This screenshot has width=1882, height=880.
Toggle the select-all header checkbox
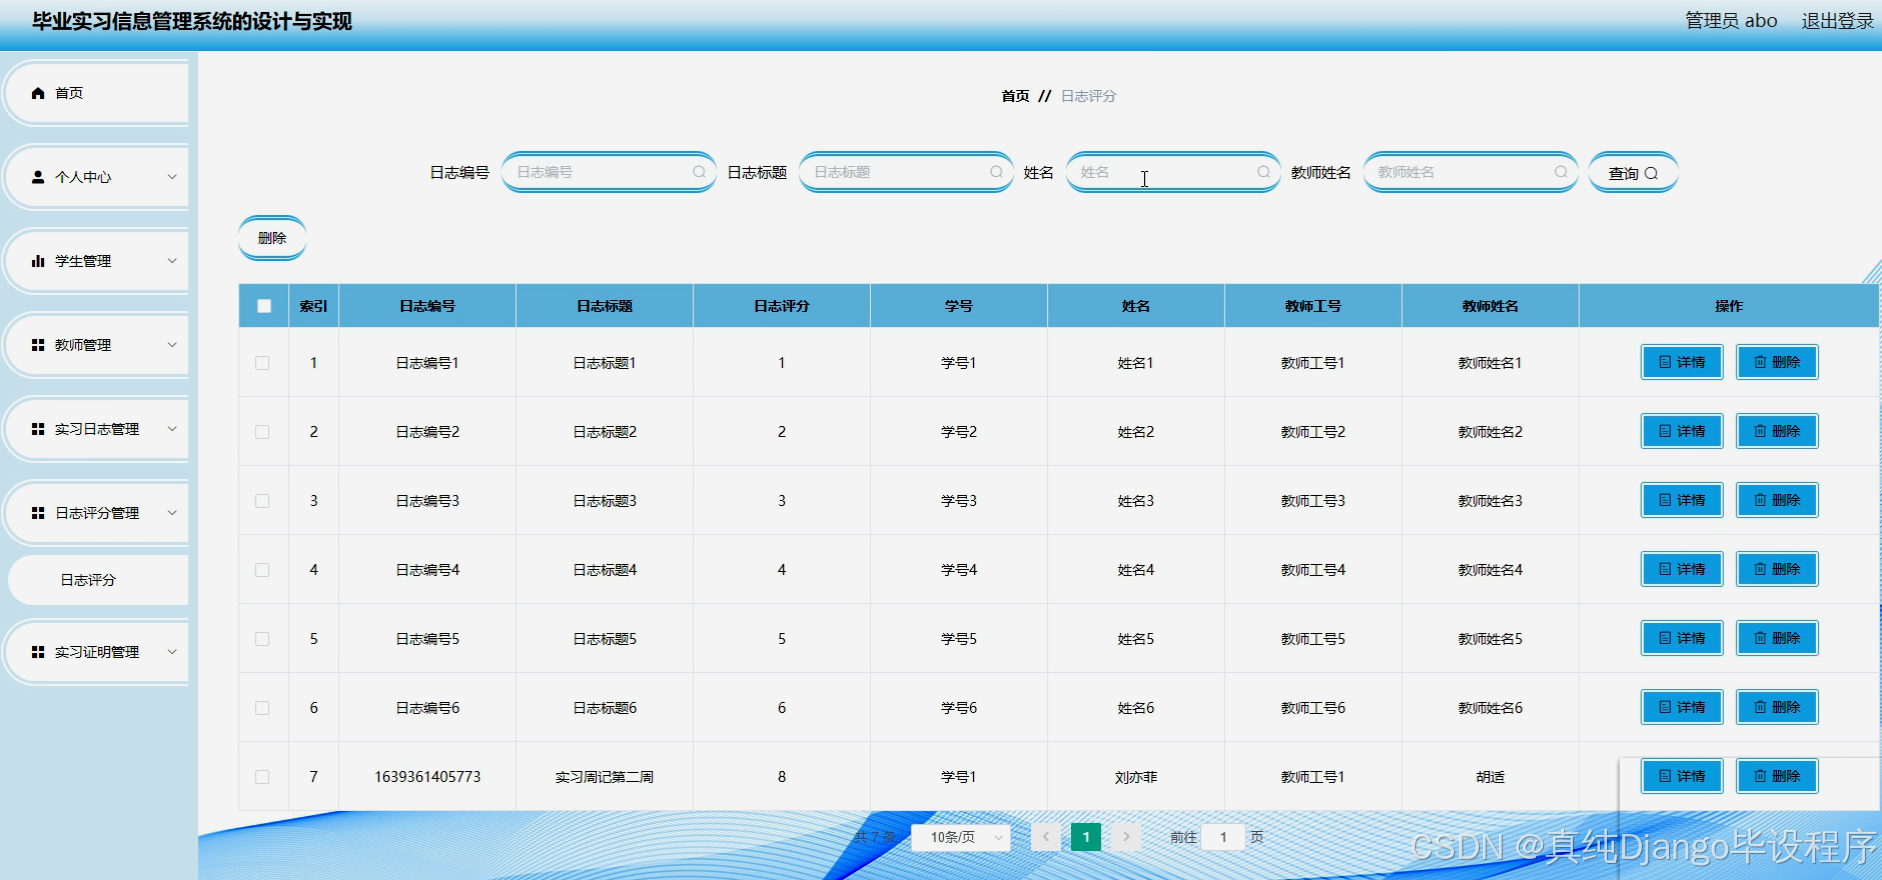[x=264, y=306]
